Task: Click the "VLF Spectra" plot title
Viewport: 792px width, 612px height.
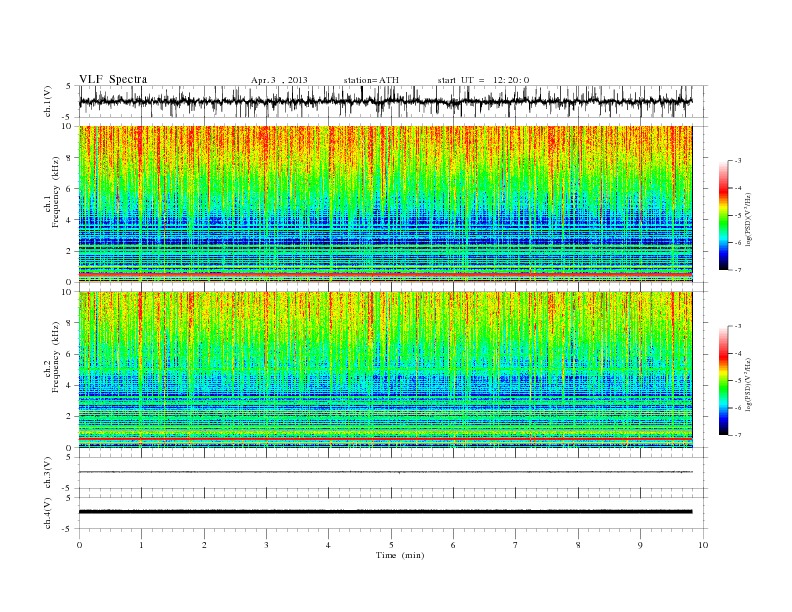Action: (x=113, y=79)
